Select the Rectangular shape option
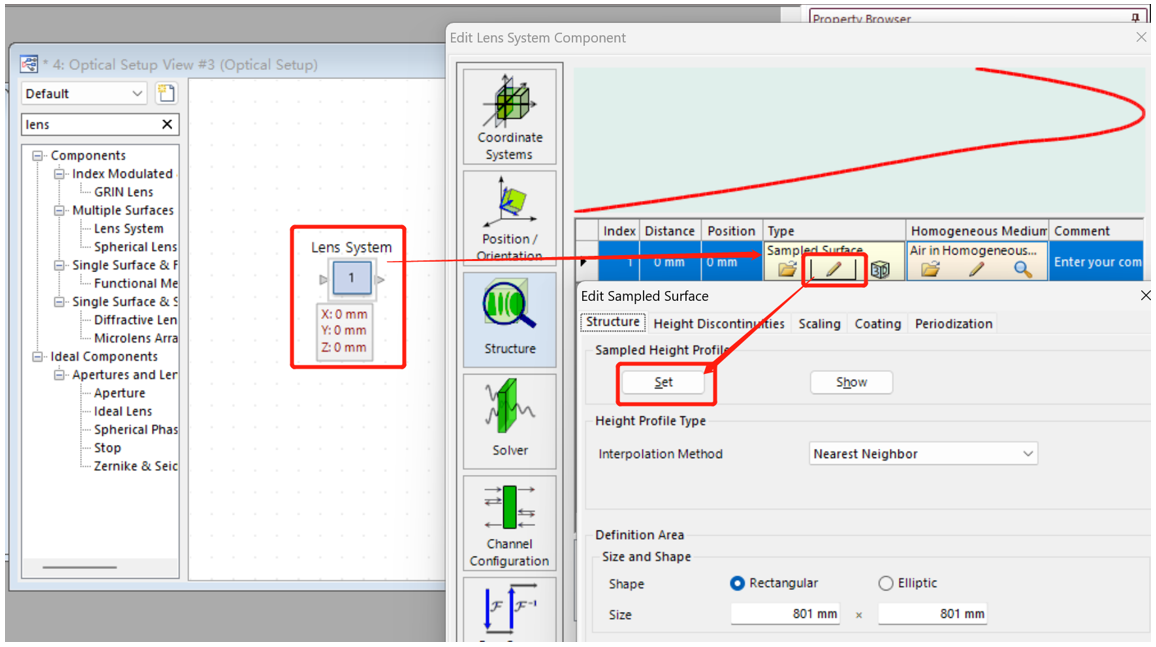 [738, 583]
